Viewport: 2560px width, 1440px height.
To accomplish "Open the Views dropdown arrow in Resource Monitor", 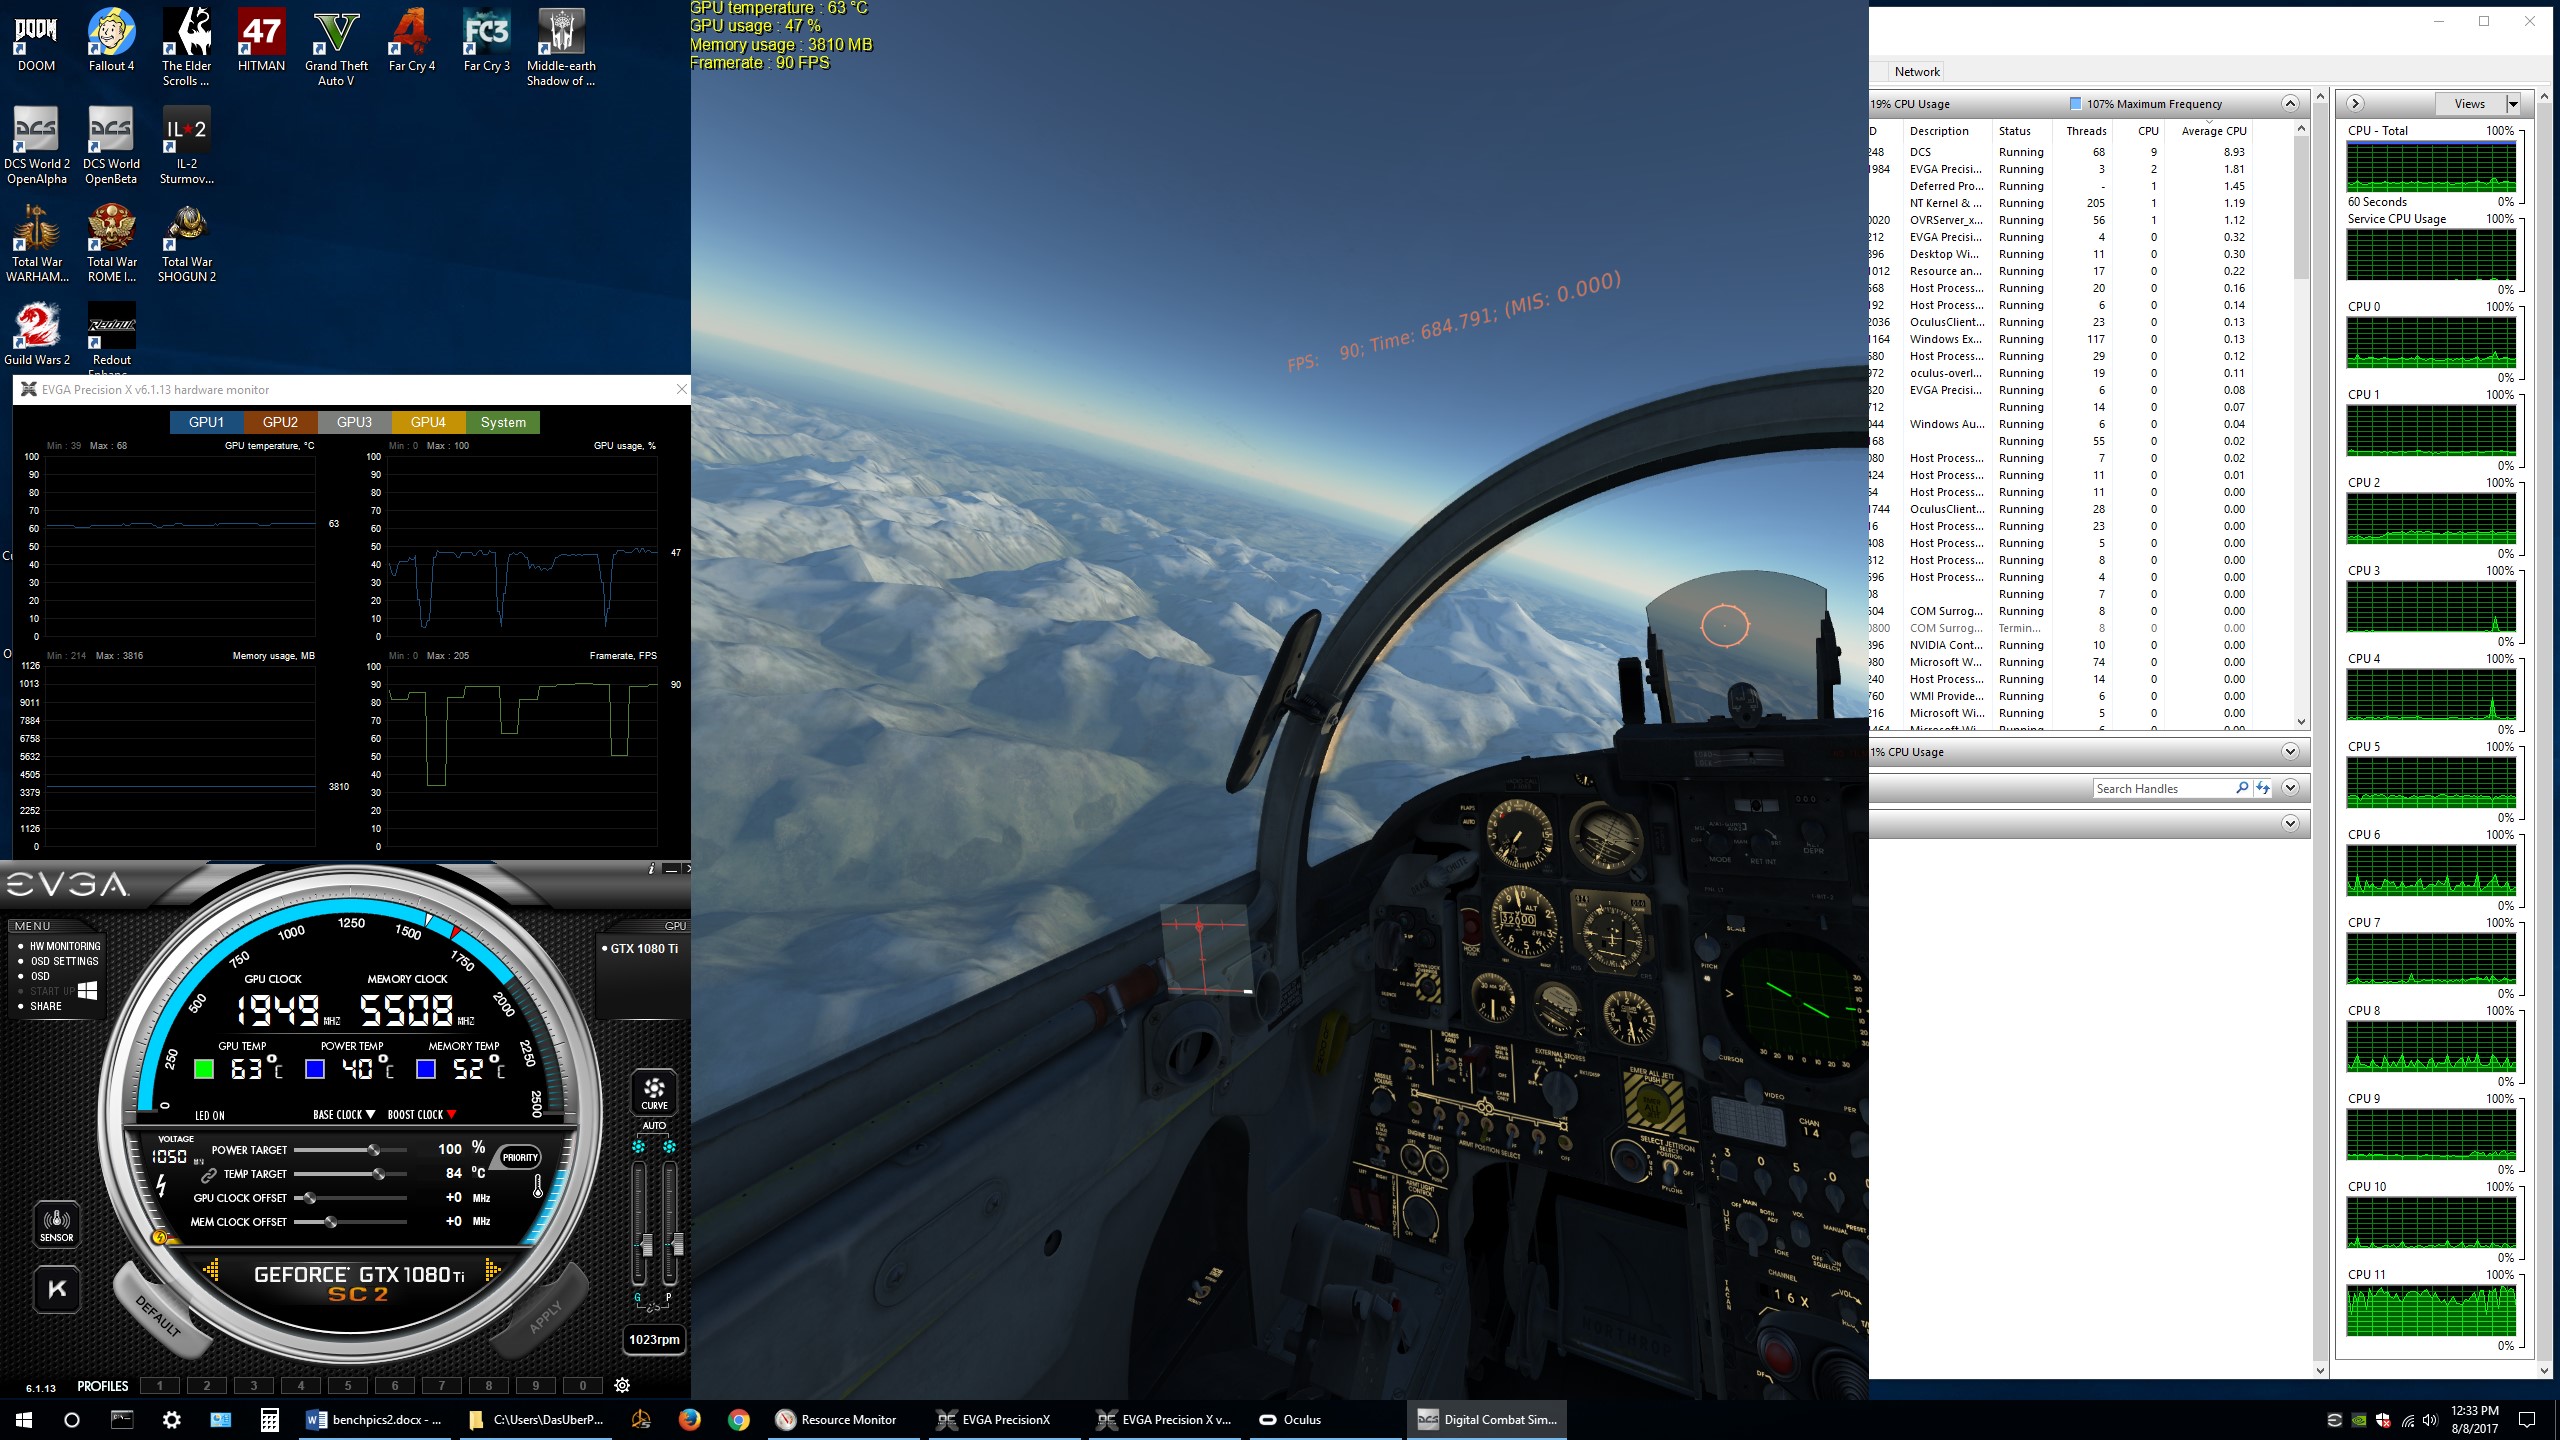I will 2512,104.
